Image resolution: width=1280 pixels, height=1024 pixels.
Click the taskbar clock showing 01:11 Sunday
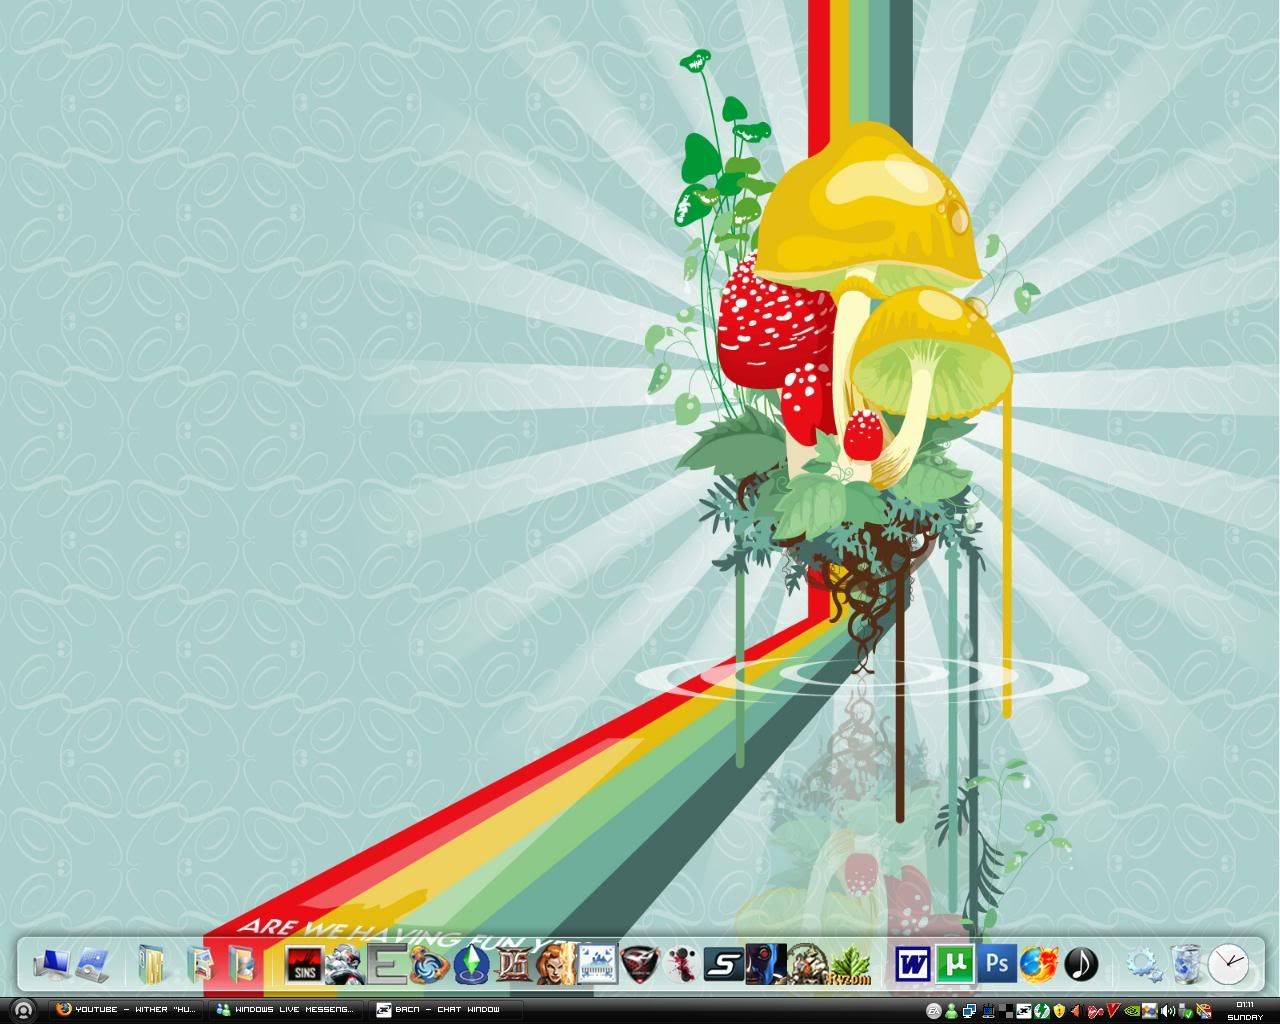pyautogui.click(x=1245, y=1010)
